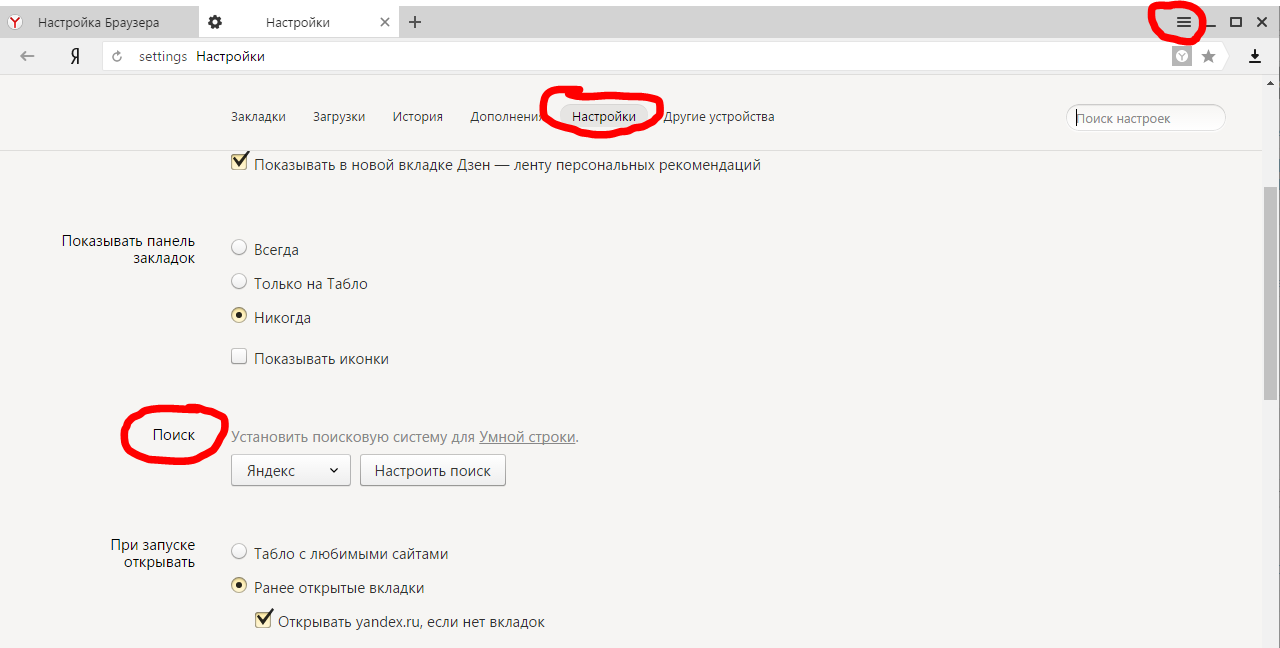This screenshot has height=648, width=1280.
Task: Click the vertical page scrollbar
Action: click(x=1270, y=290)
